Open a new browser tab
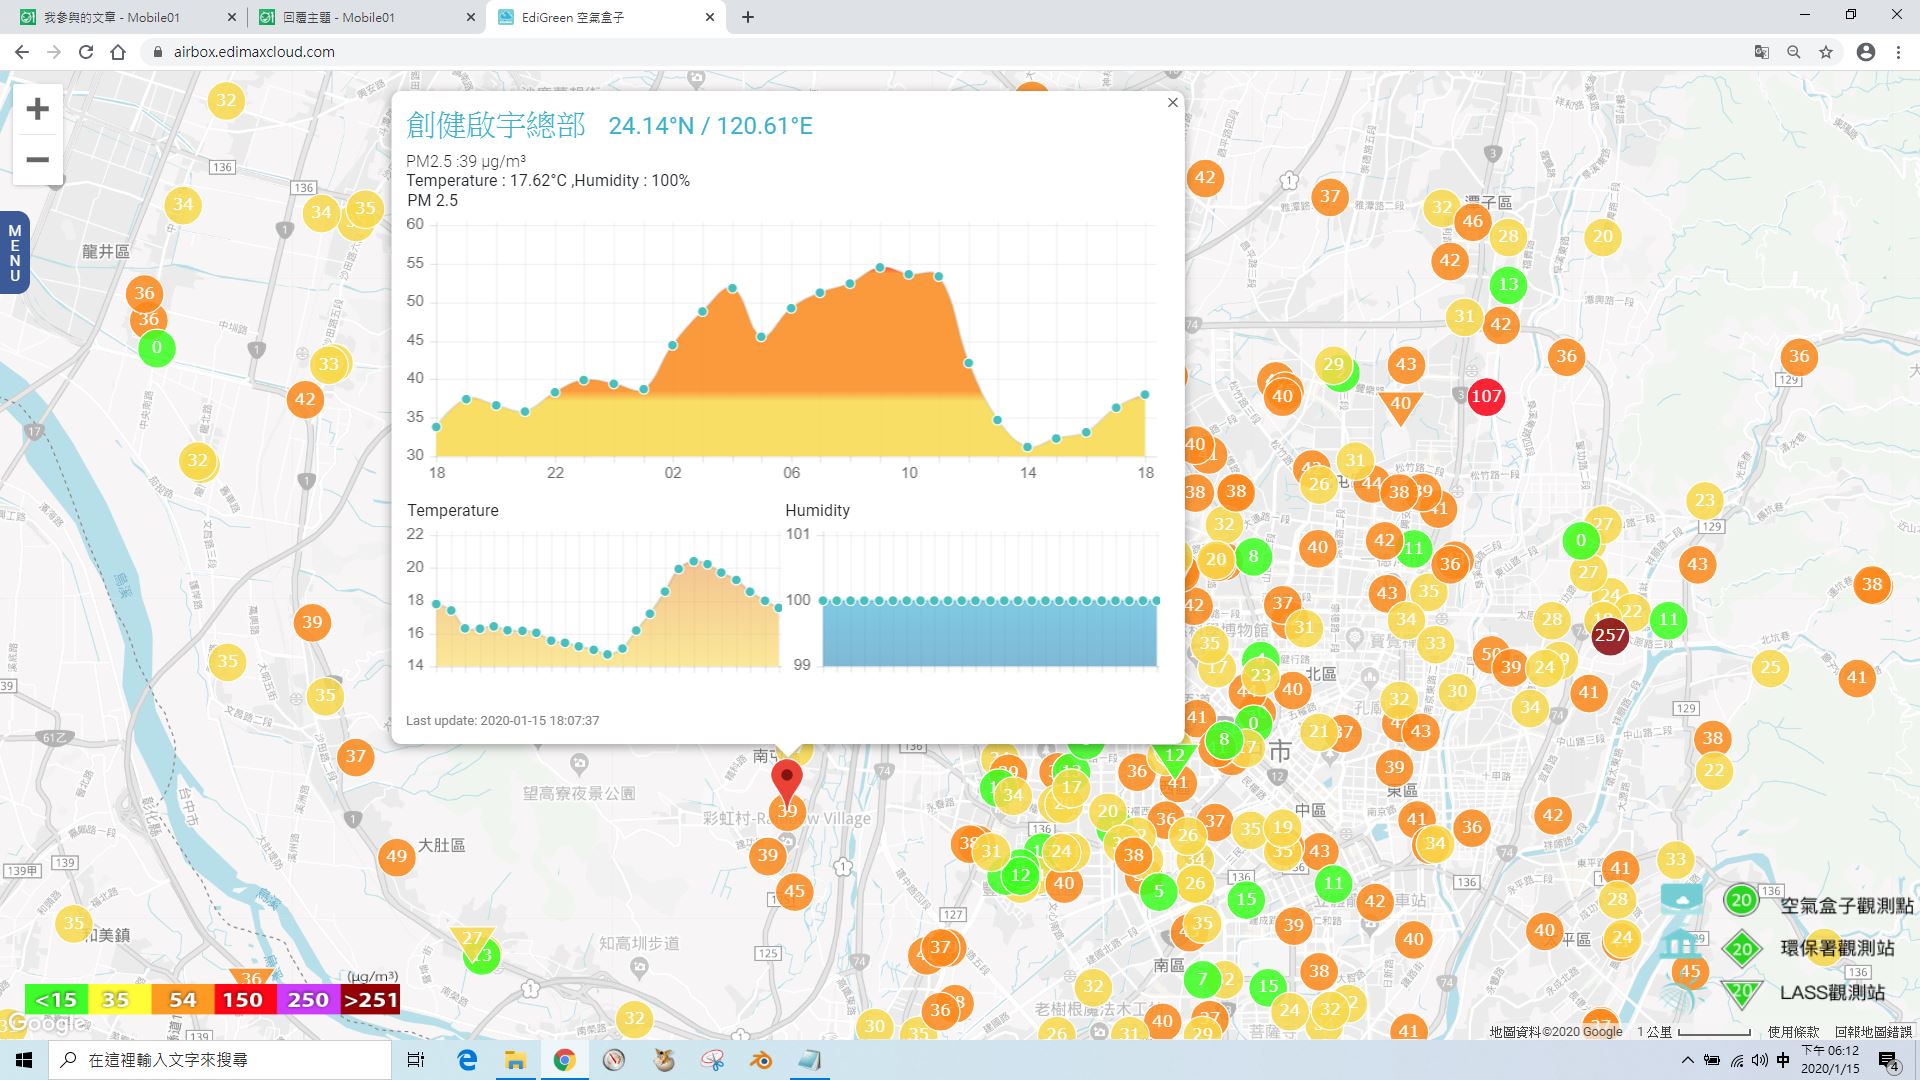This screenshot has height=1080, width=1920. click(x=748, y=17)
